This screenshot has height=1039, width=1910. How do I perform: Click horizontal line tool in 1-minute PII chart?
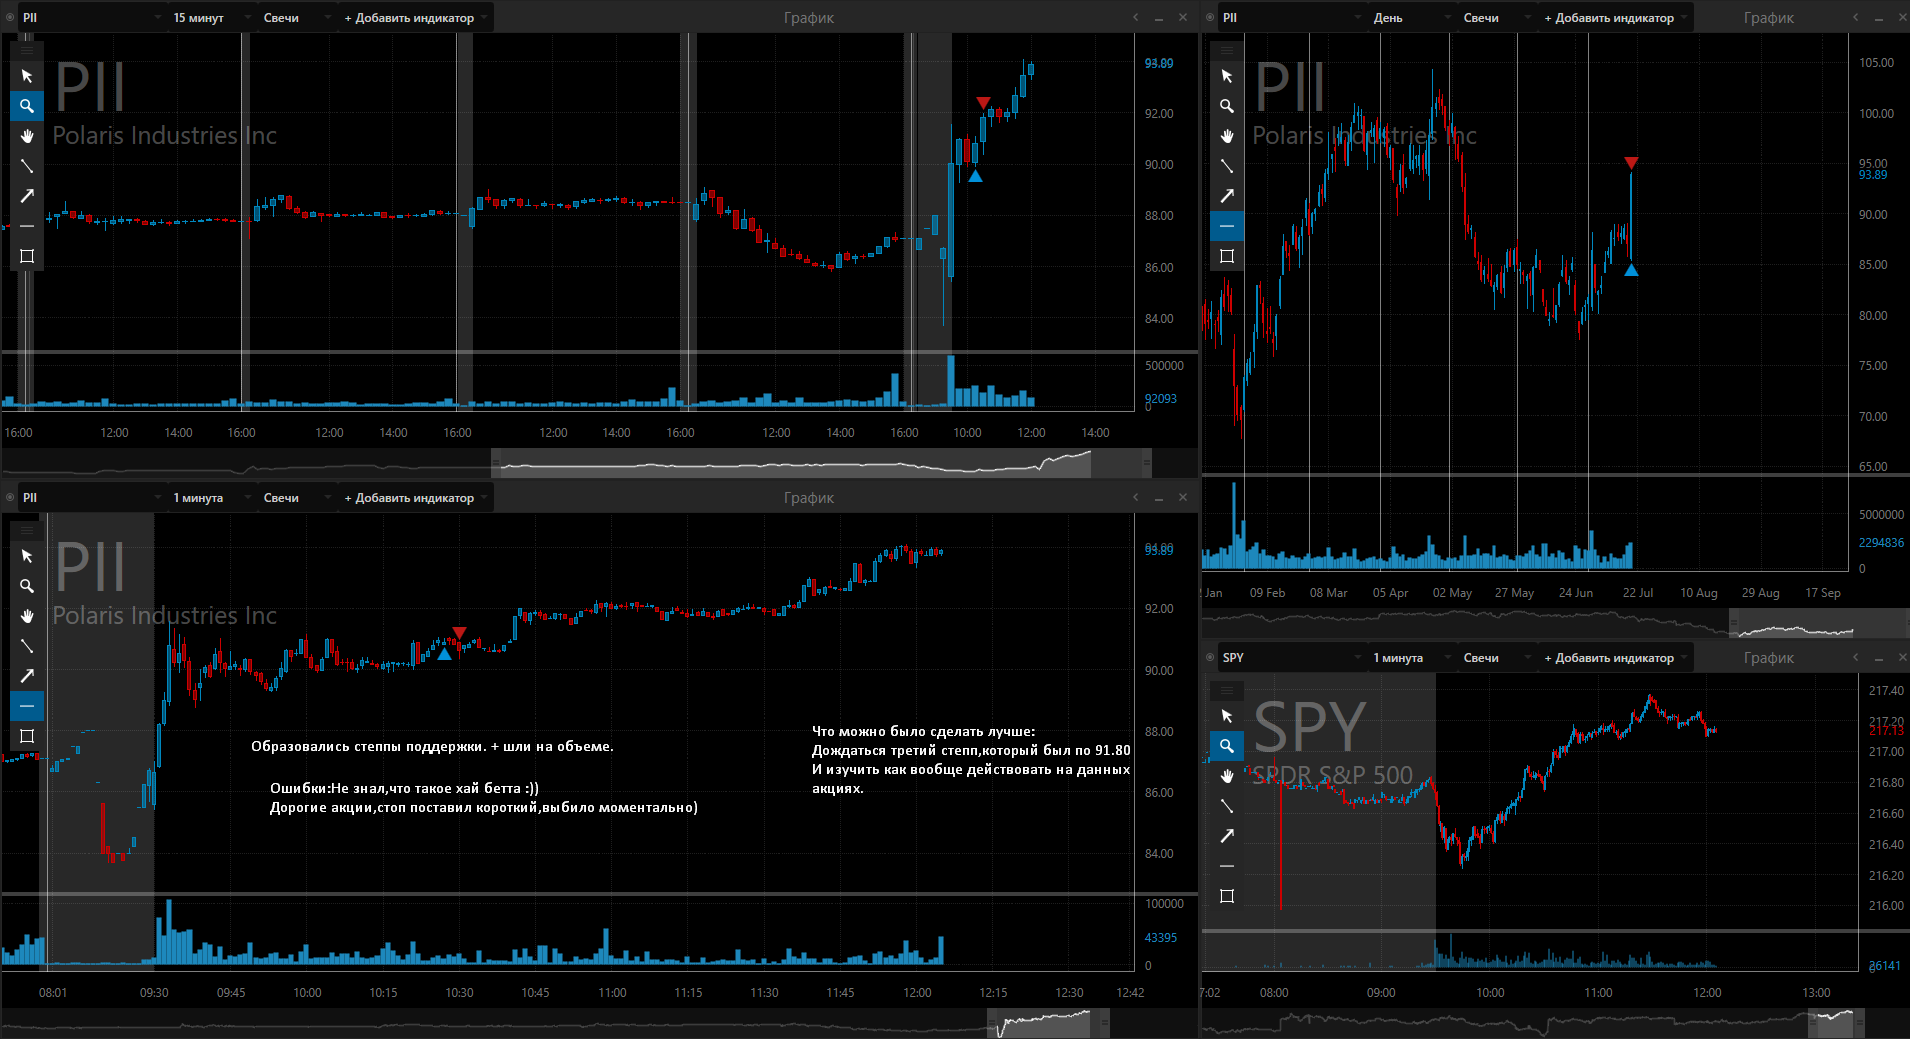click(27, 706)
